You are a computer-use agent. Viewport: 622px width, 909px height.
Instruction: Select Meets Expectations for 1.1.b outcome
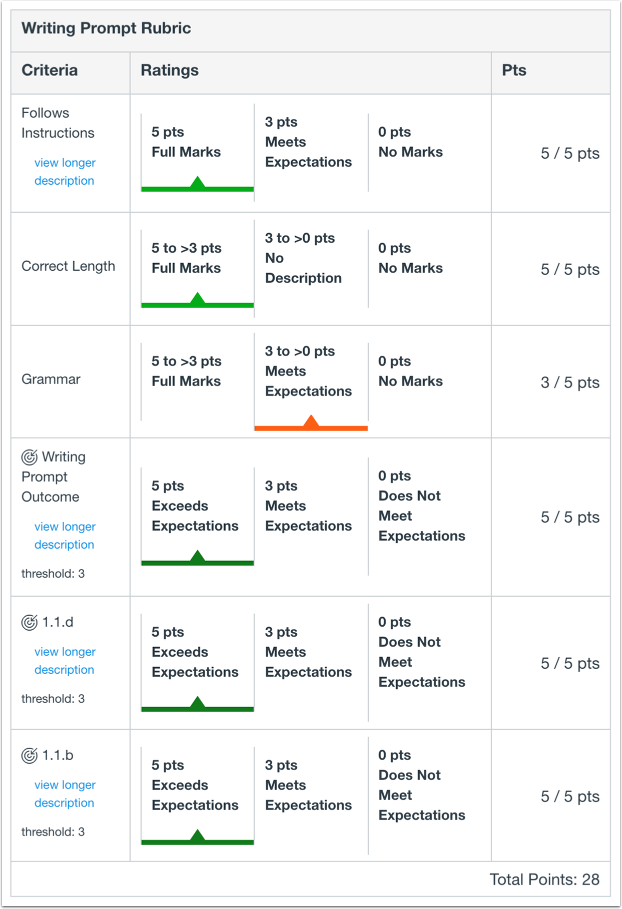coord(309,785)
